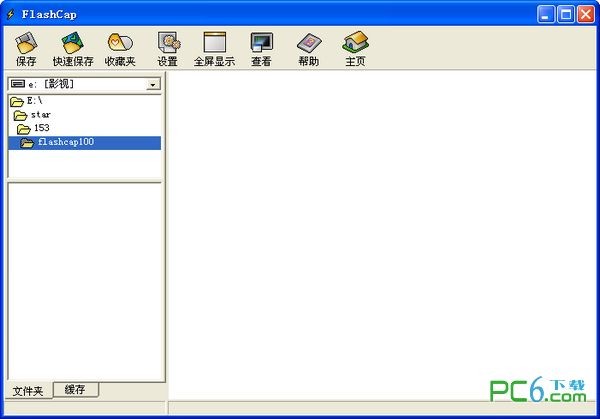Click the empty file list panel

click(85, 281)
